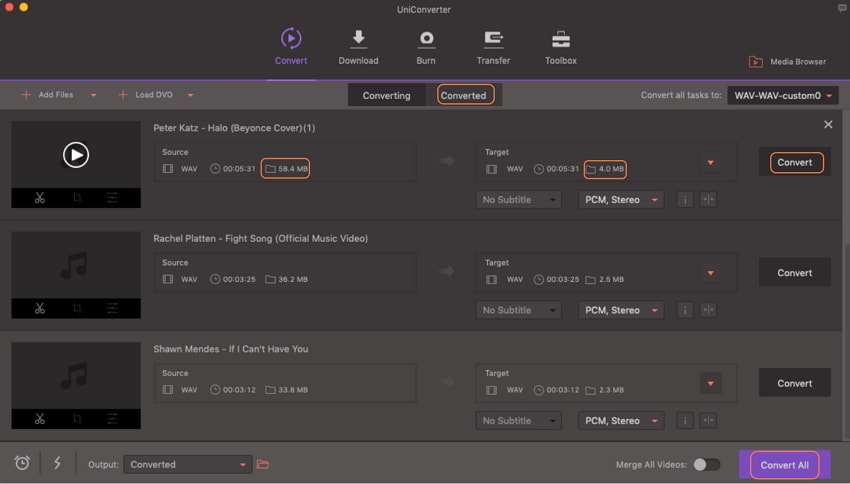The width and height of the screenshot is (850, 484).
Task: Trim the Rachel Platten track with scissors
Action: pyautogui.click(x=40, y=308)
